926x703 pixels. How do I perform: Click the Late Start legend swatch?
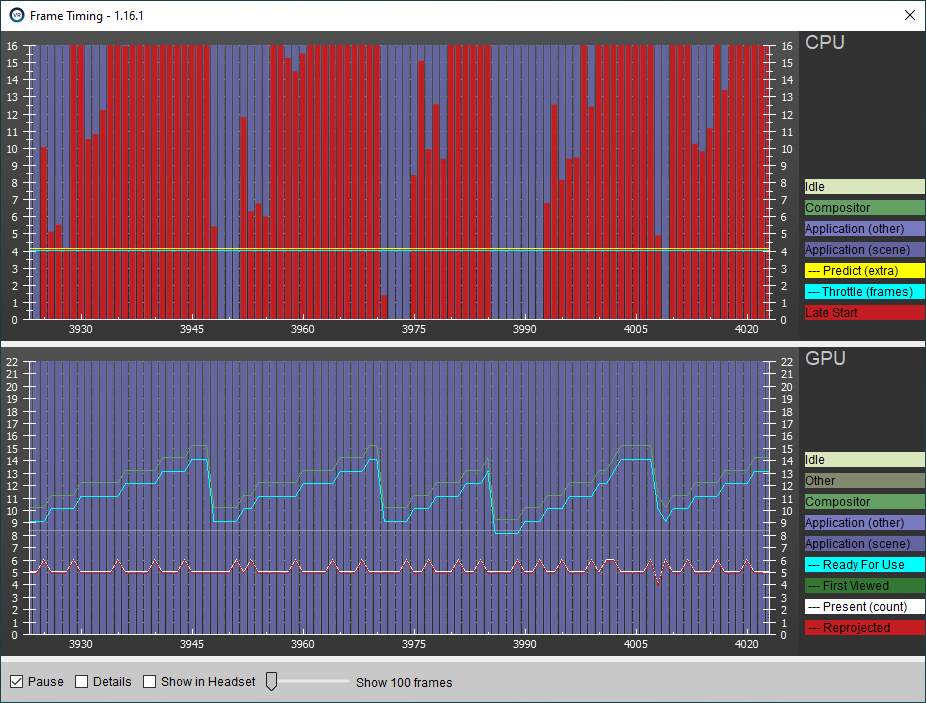864,313
